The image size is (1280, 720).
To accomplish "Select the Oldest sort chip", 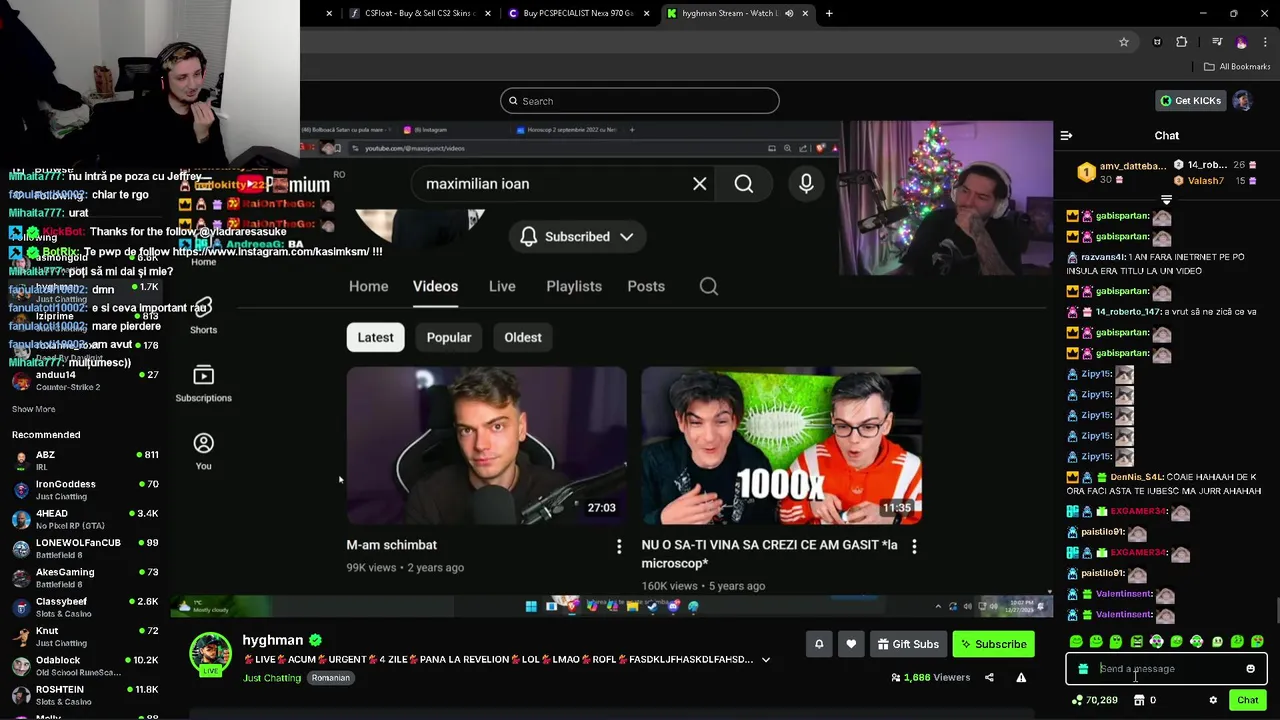I will coord(523,337).
